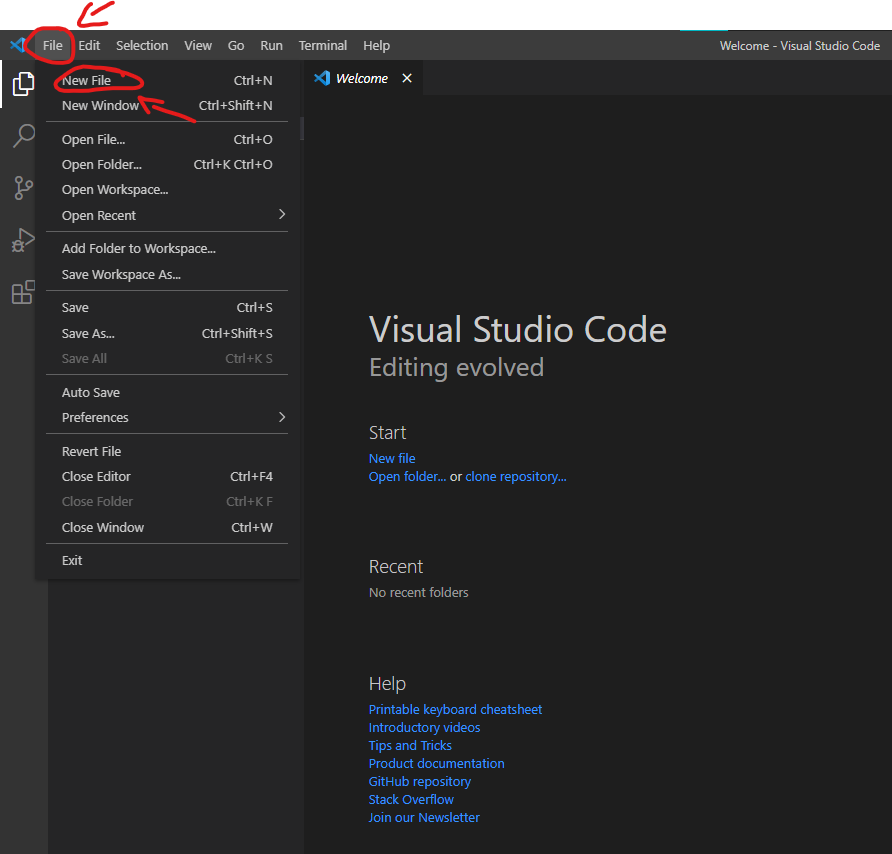Open the View menu
Viewport: 892px width, 854px height.
(x=198, y=46)
